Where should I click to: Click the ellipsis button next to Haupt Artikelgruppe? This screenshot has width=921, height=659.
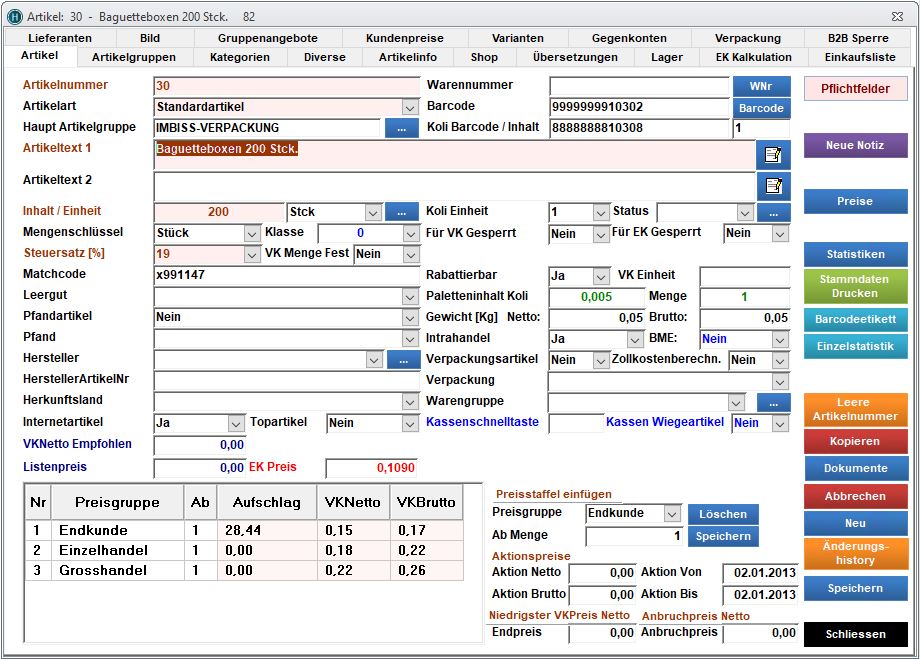pos(402,128)
